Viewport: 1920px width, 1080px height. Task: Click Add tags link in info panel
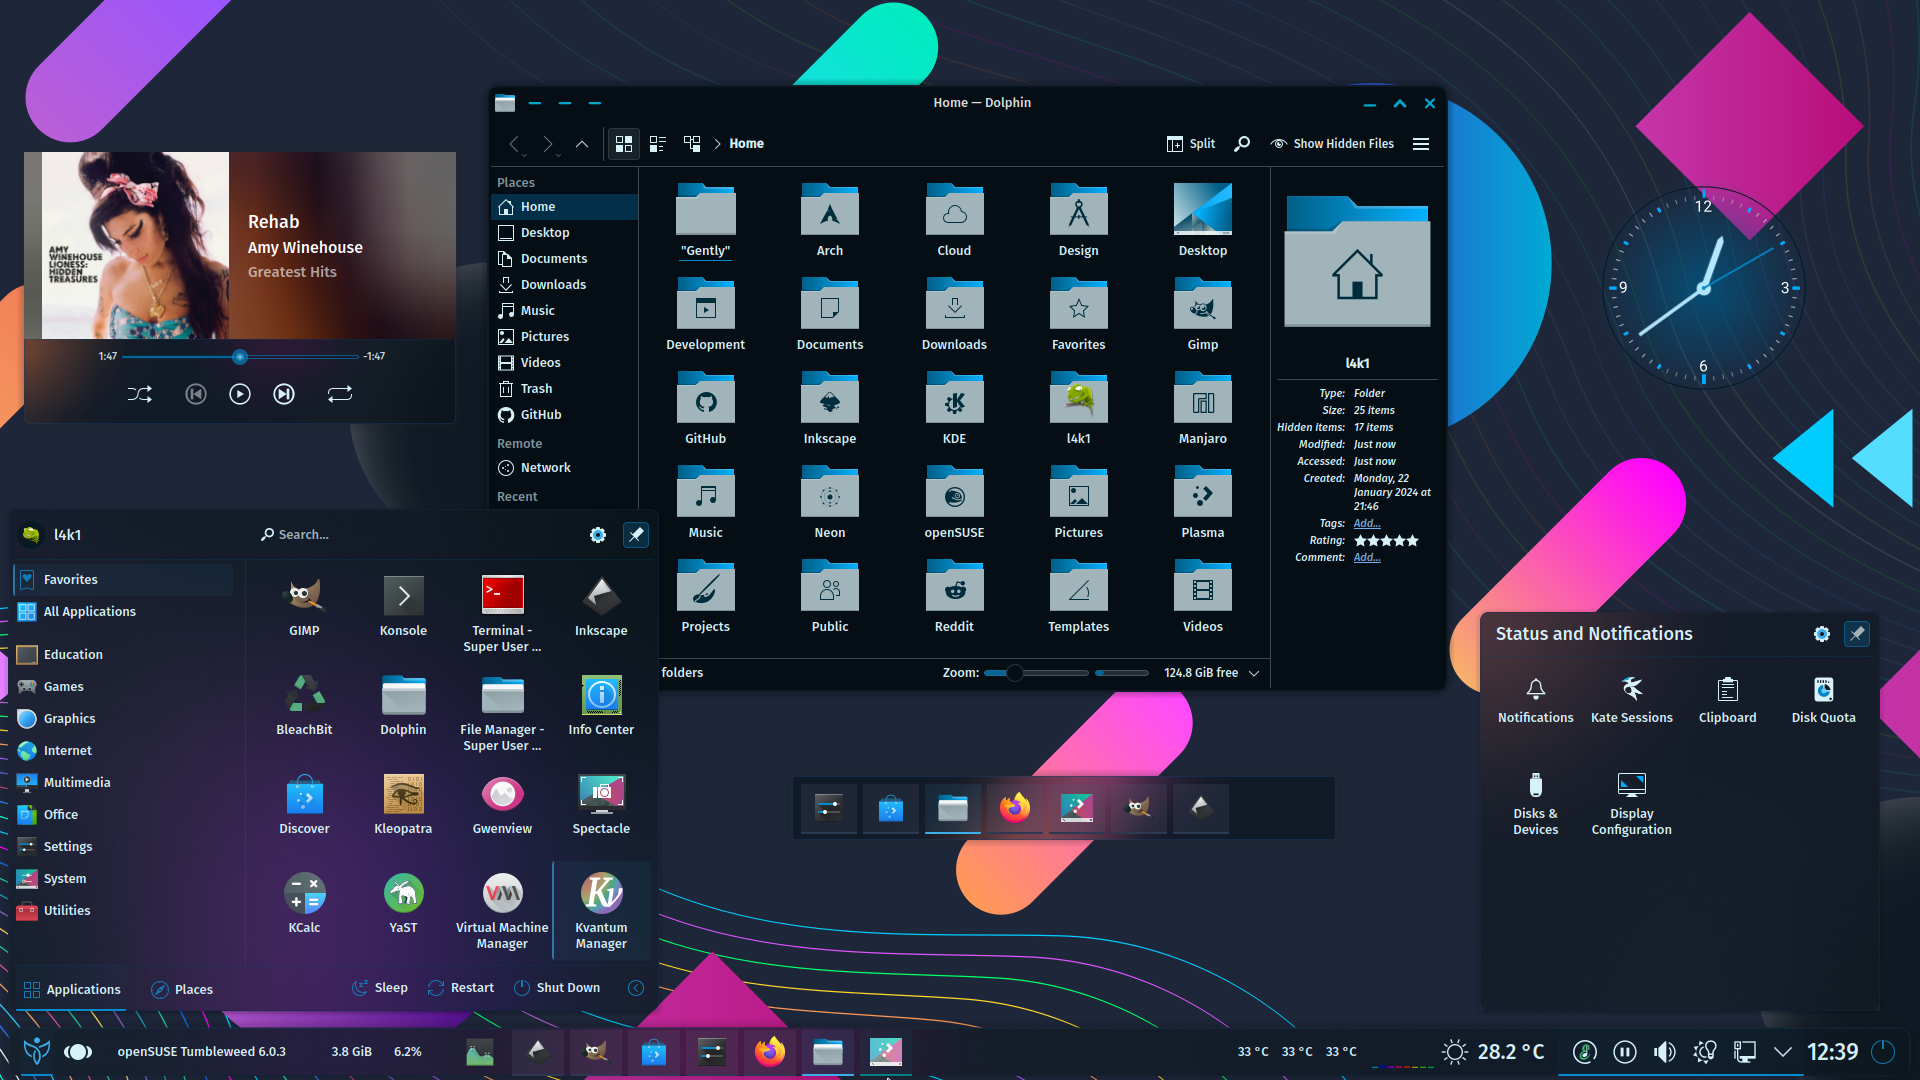[1367, 523]
